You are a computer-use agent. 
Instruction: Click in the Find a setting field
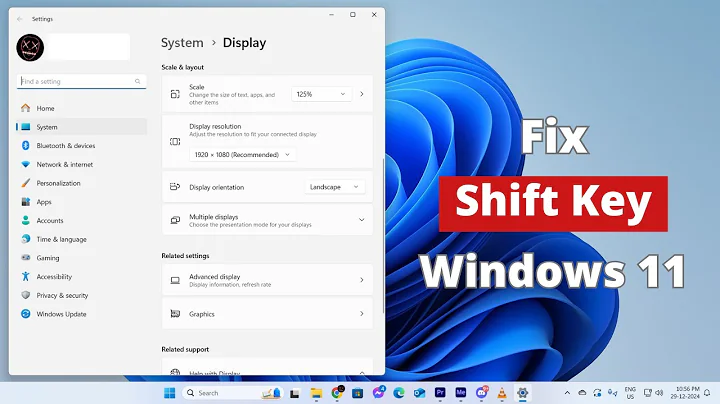82,81
